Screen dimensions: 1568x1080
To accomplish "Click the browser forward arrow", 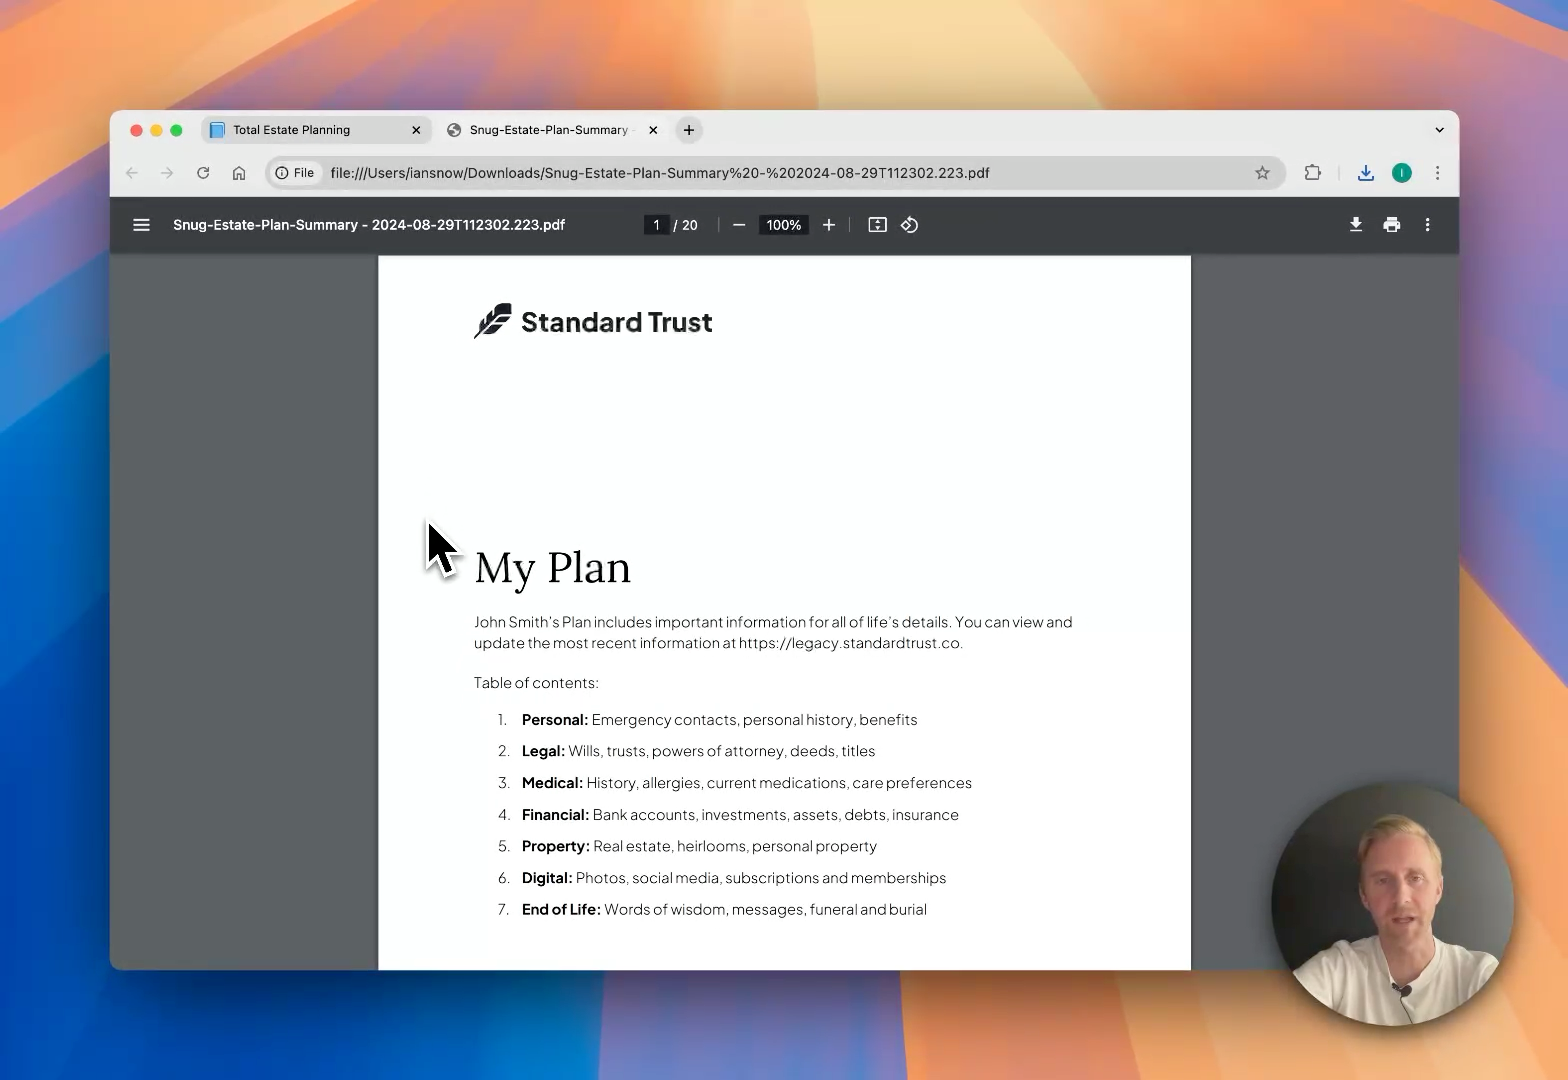I will (167, 173).
